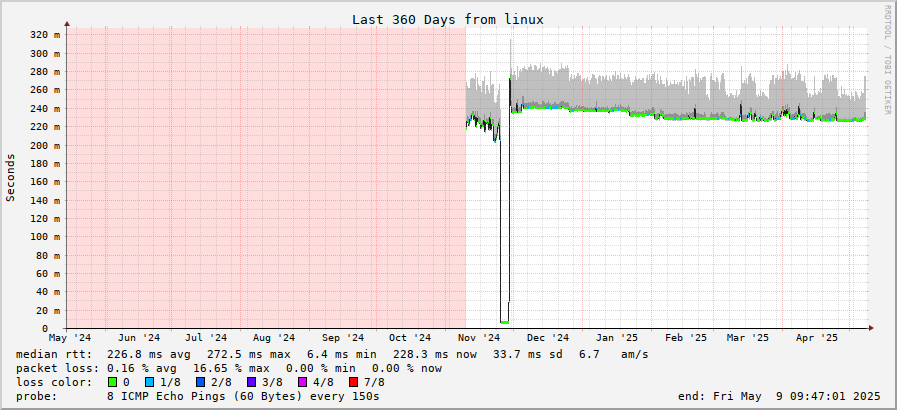Click the '240 m' y-axis tick label
Viewport: 897px width, 410px height.
pos(45,108)
